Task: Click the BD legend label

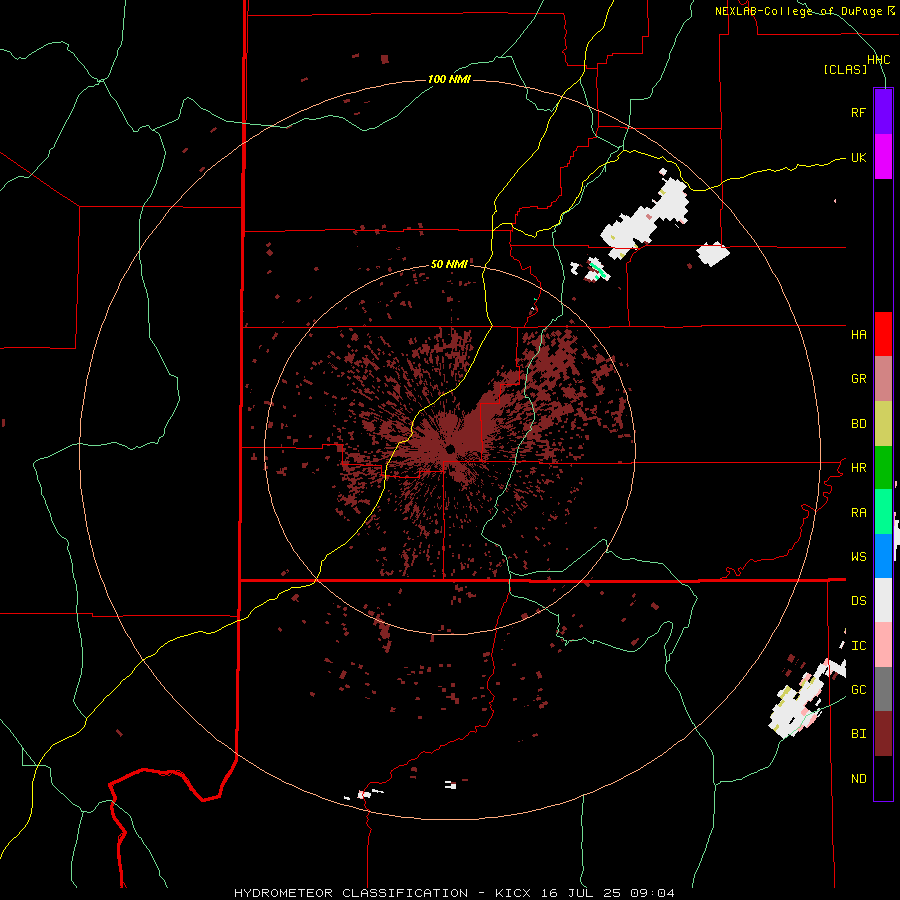Action: click(x=858, y=424)
